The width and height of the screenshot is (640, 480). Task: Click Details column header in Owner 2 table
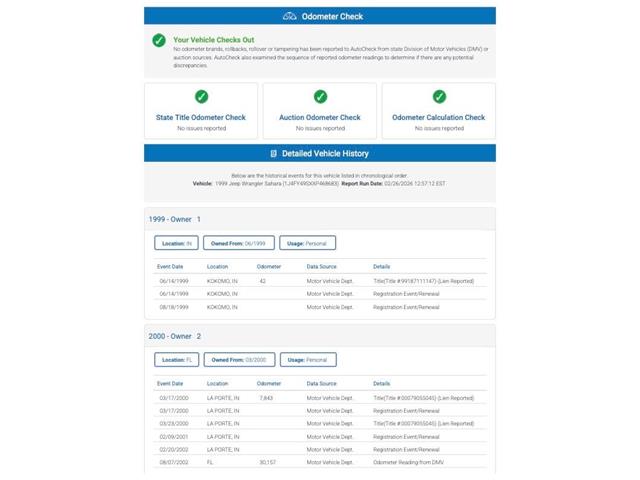coord(382,384)
